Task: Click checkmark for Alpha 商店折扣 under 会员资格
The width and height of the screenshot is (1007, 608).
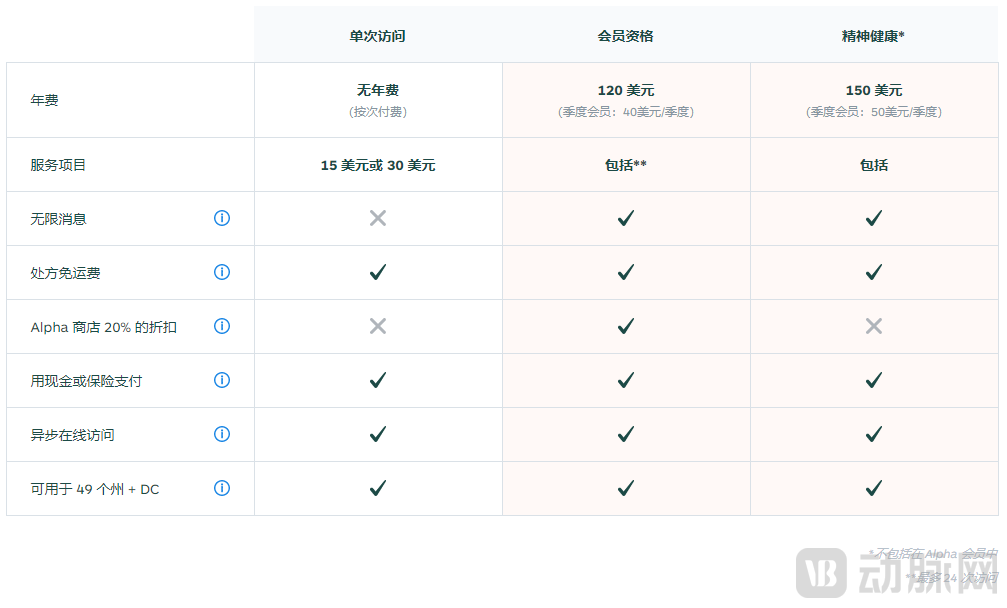Action: (626, 326)
